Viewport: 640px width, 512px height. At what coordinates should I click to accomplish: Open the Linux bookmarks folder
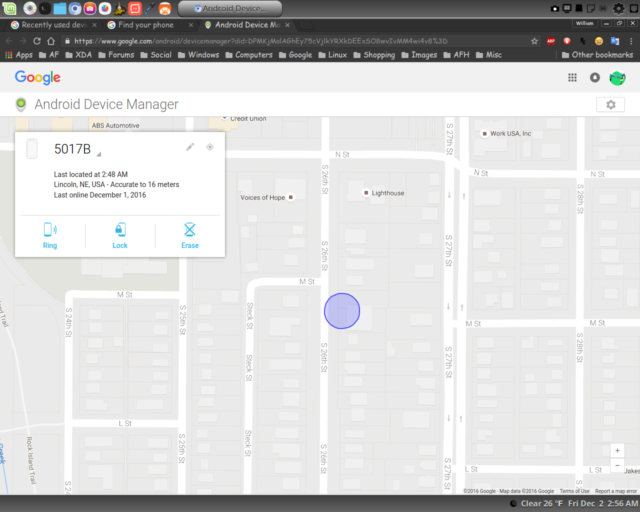pos(333,55)
